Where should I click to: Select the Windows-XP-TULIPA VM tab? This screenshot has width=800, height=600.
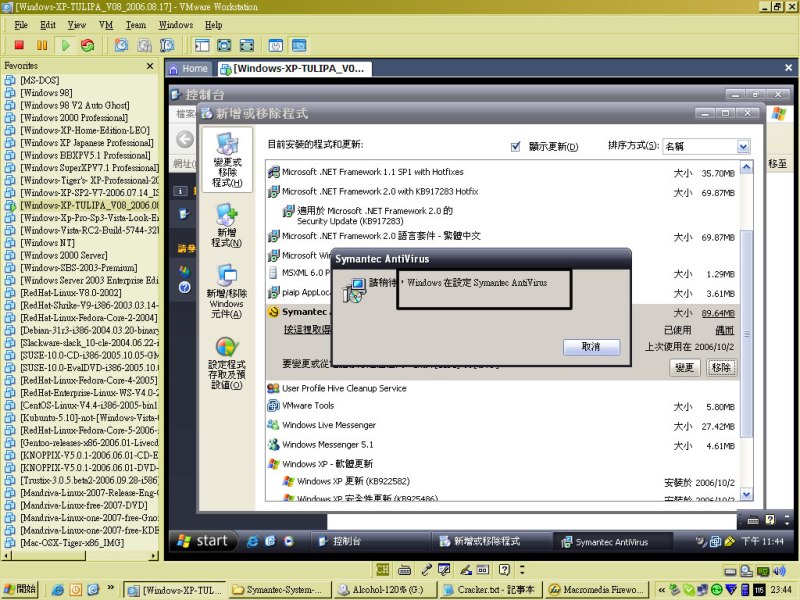click(x=294, y=68)
